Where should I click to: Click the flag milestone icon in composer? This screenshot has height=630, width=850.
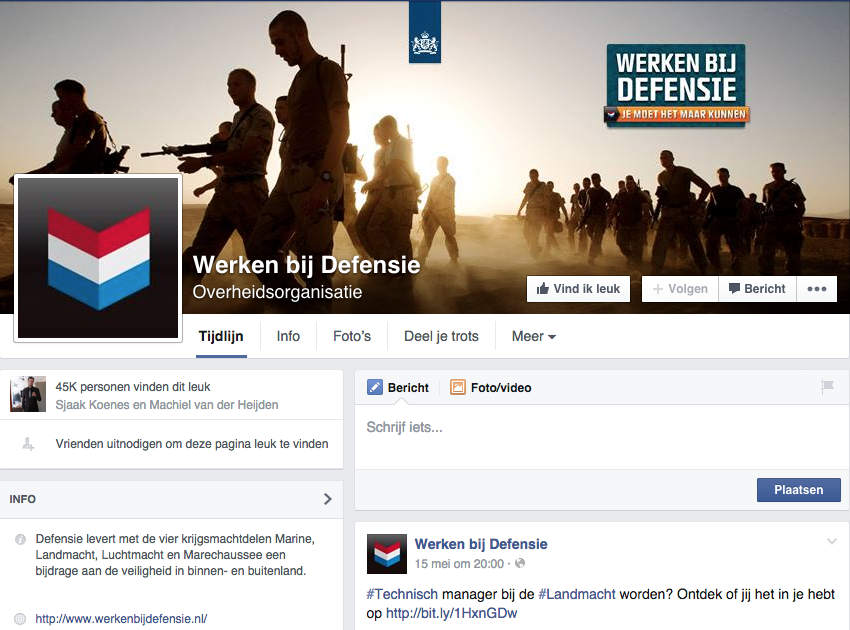[x=827, y=387]
